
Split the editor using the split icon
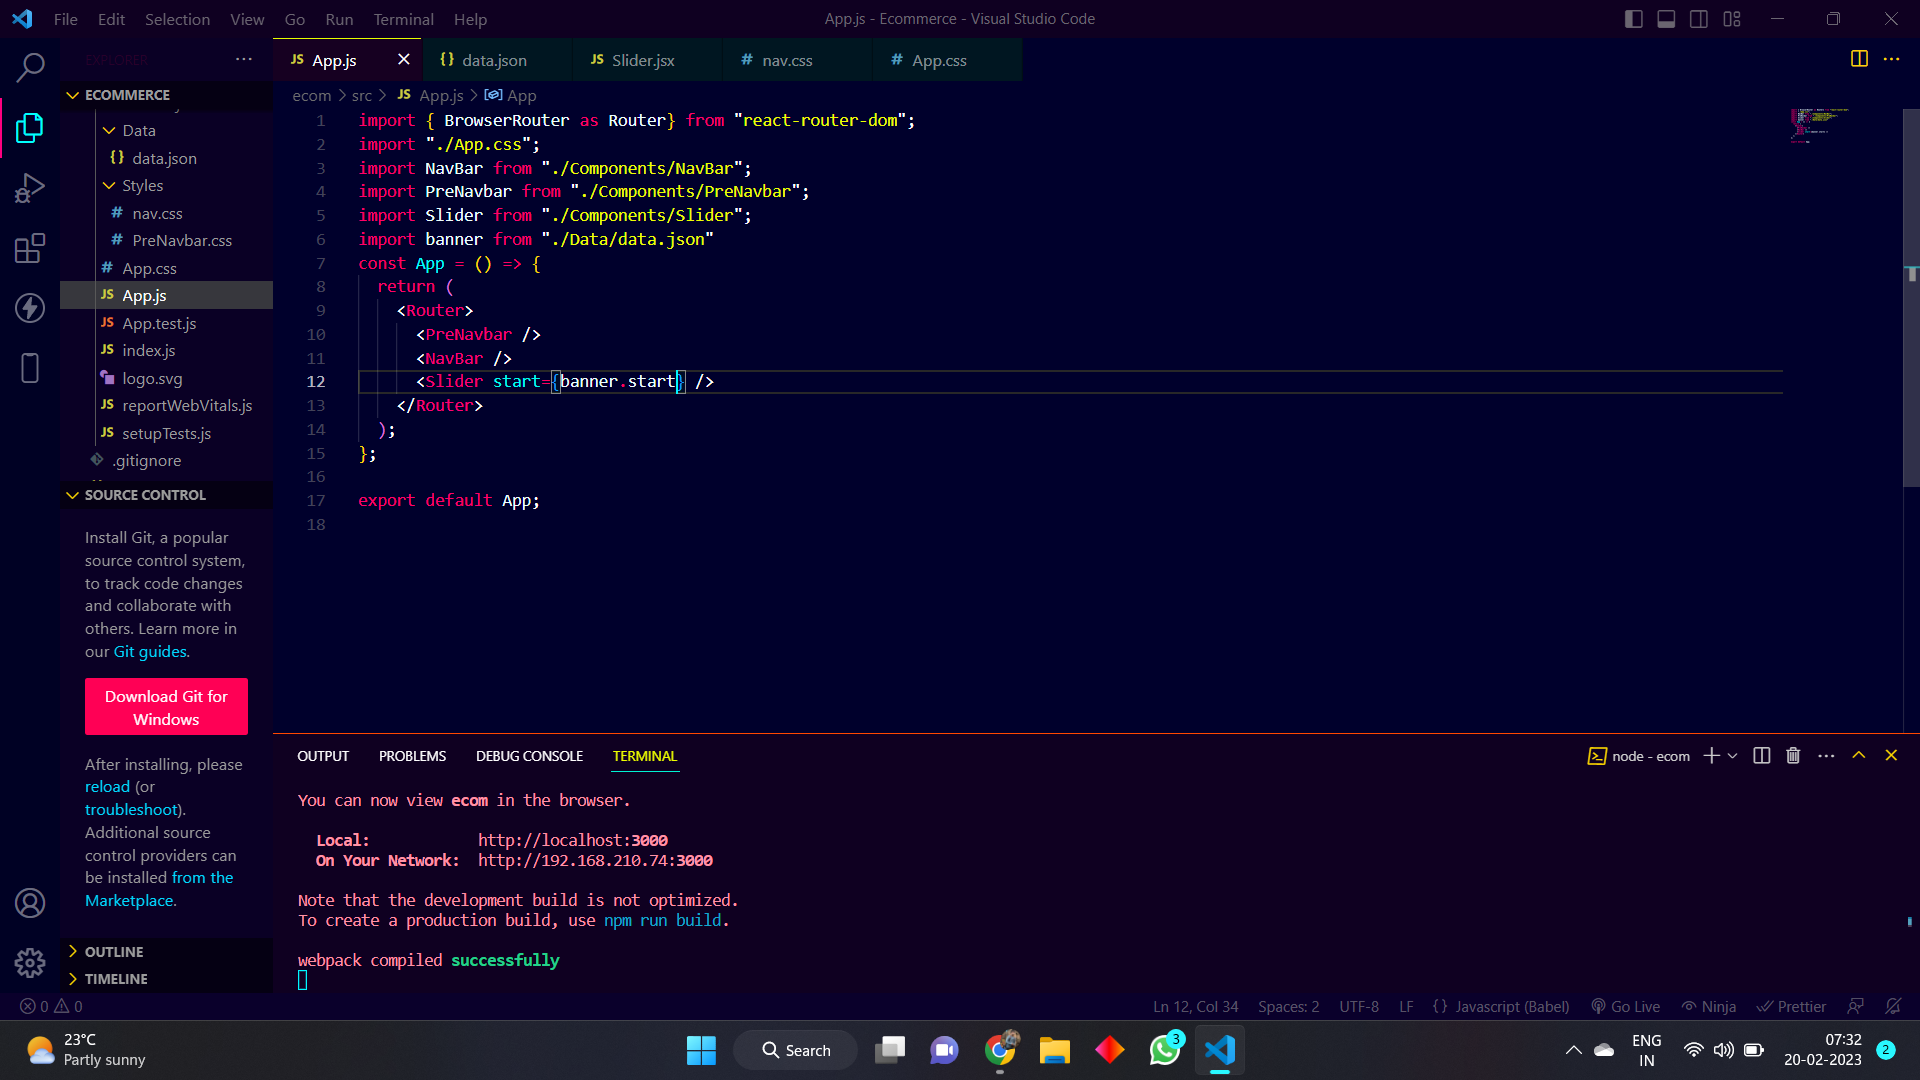[x=1859, y=59]
